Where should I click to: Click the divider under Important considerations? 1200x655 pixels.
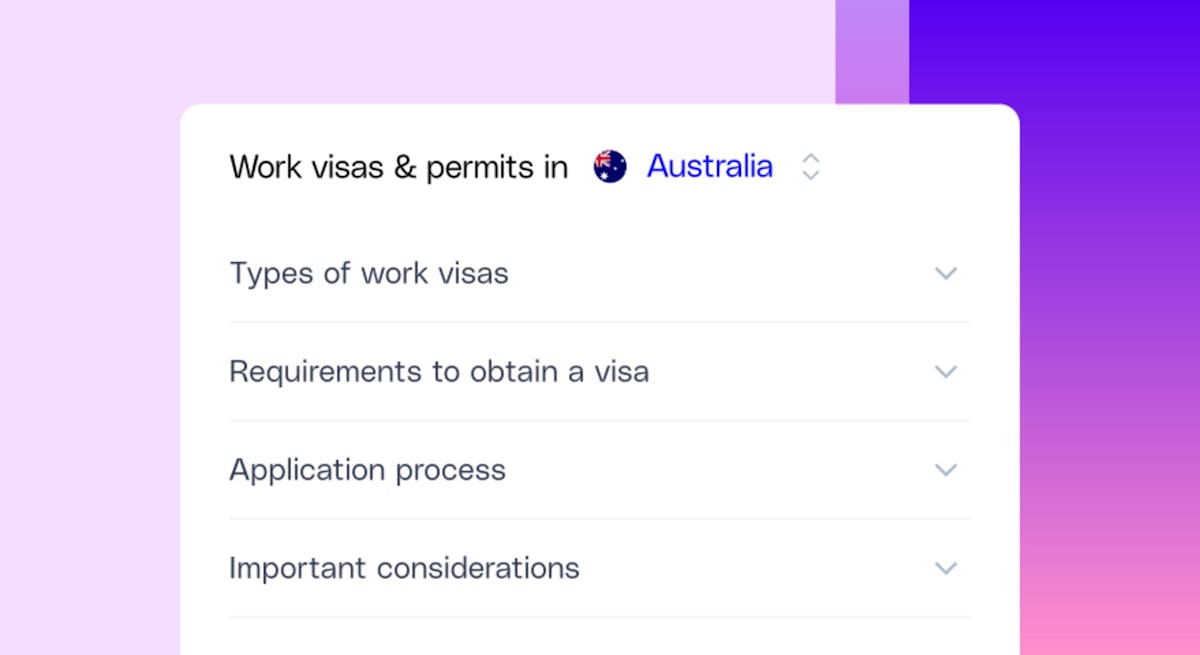click(600, 617)
